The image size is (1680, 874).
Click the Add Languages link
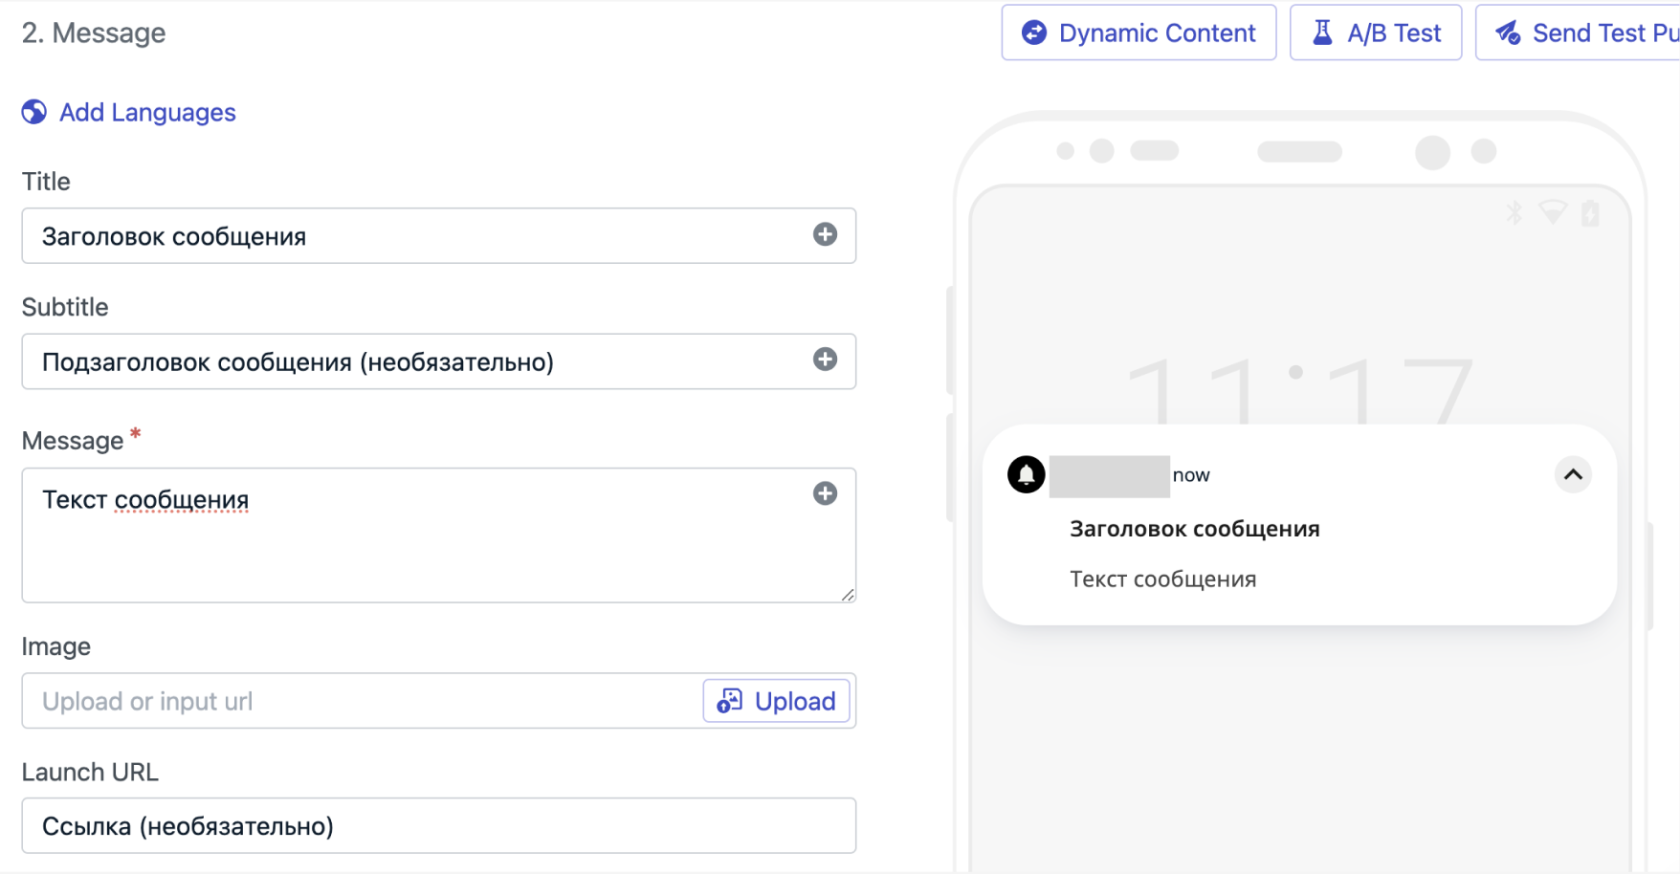click(x=147, y=112)
